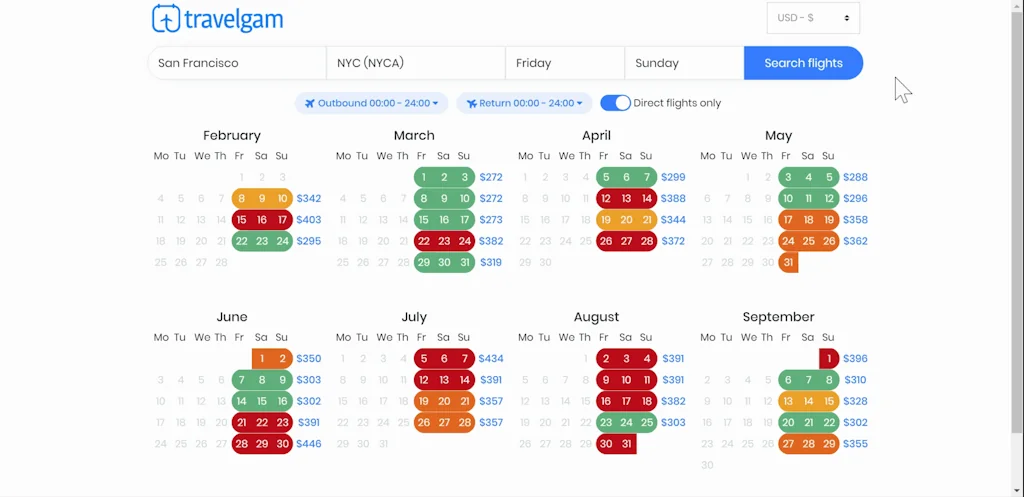Click the $272 price for March 1–3
The image size is (1024, 497).
click(x=490, y=178)
